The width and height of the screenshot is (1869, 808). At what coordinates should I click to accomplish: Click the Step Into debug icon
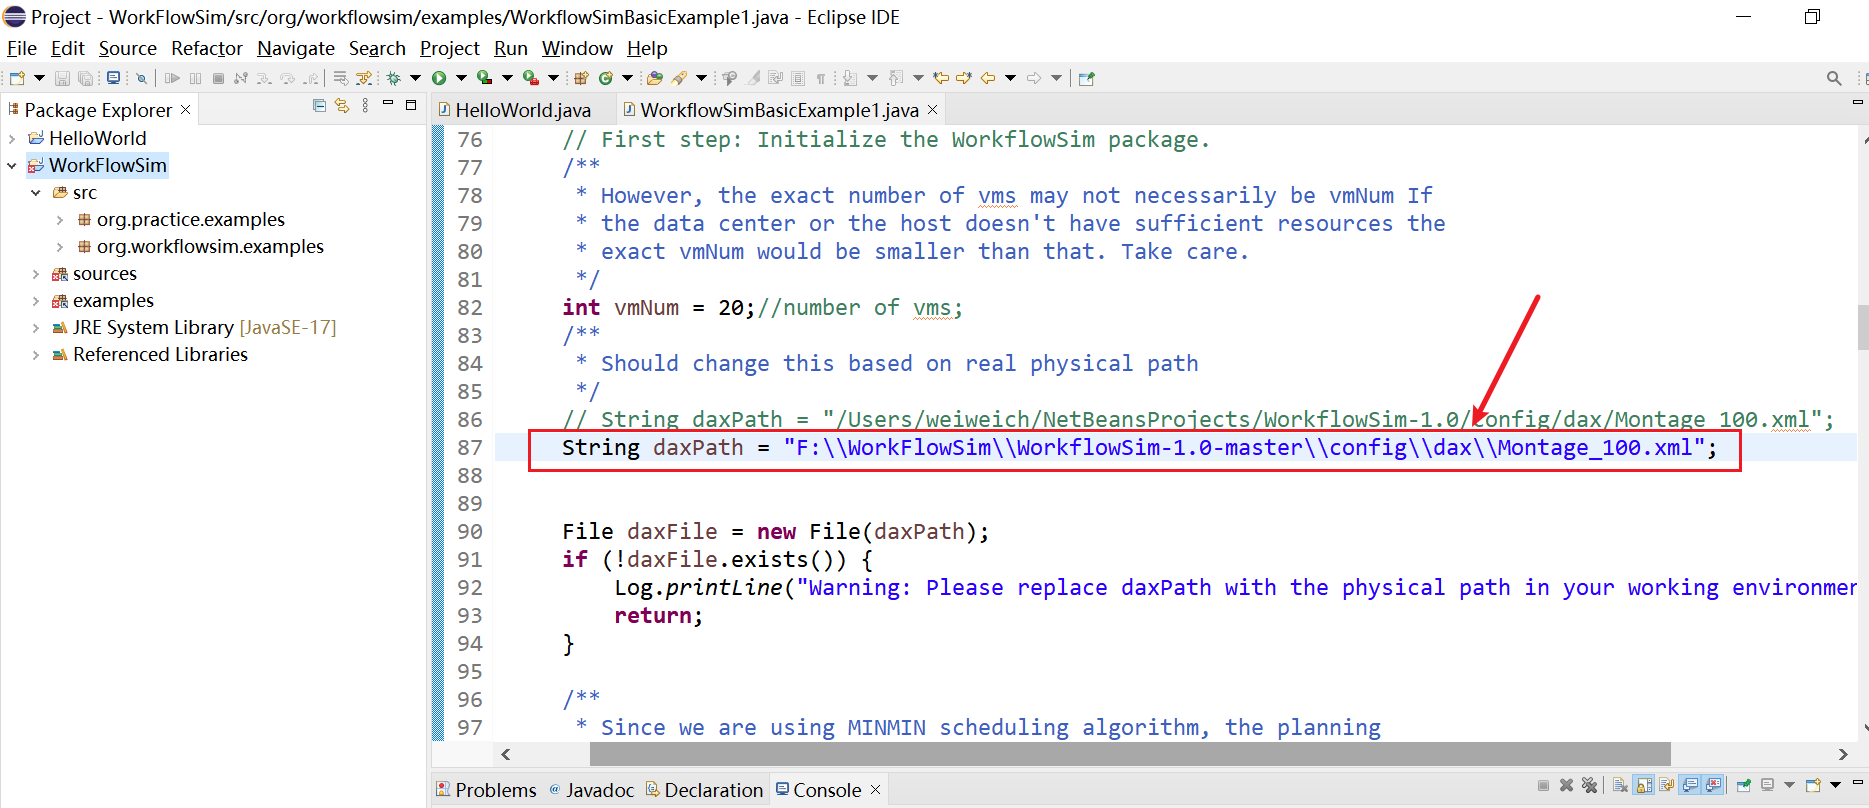coord(264,78)
